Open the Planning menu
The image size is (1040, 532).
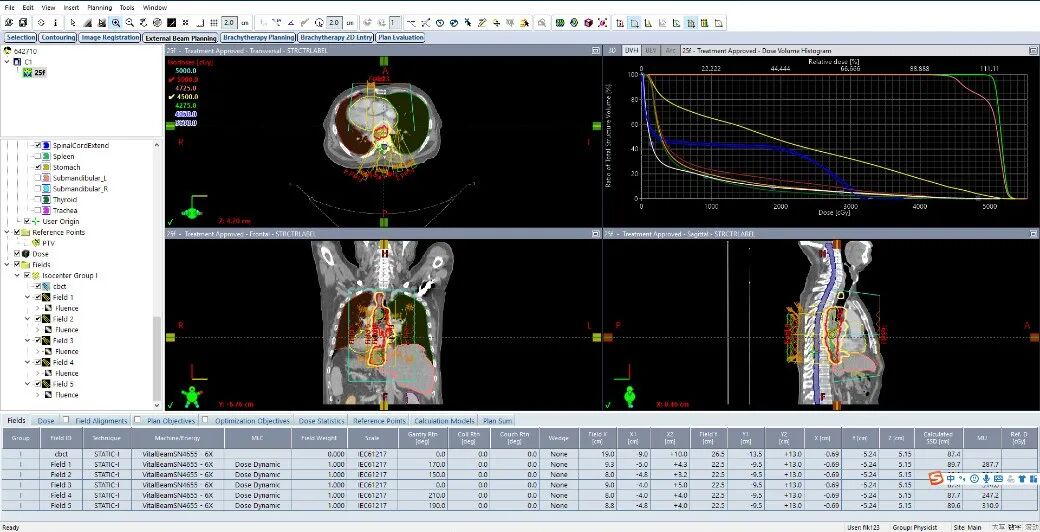99,7
